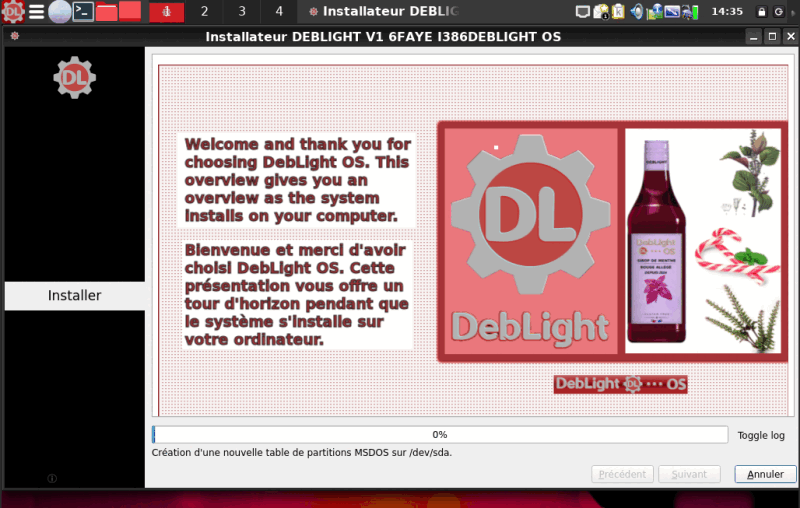Screen dimensions: 800x508
Task: Open the terminal launcher icon
Action: (x=84, y=12)
